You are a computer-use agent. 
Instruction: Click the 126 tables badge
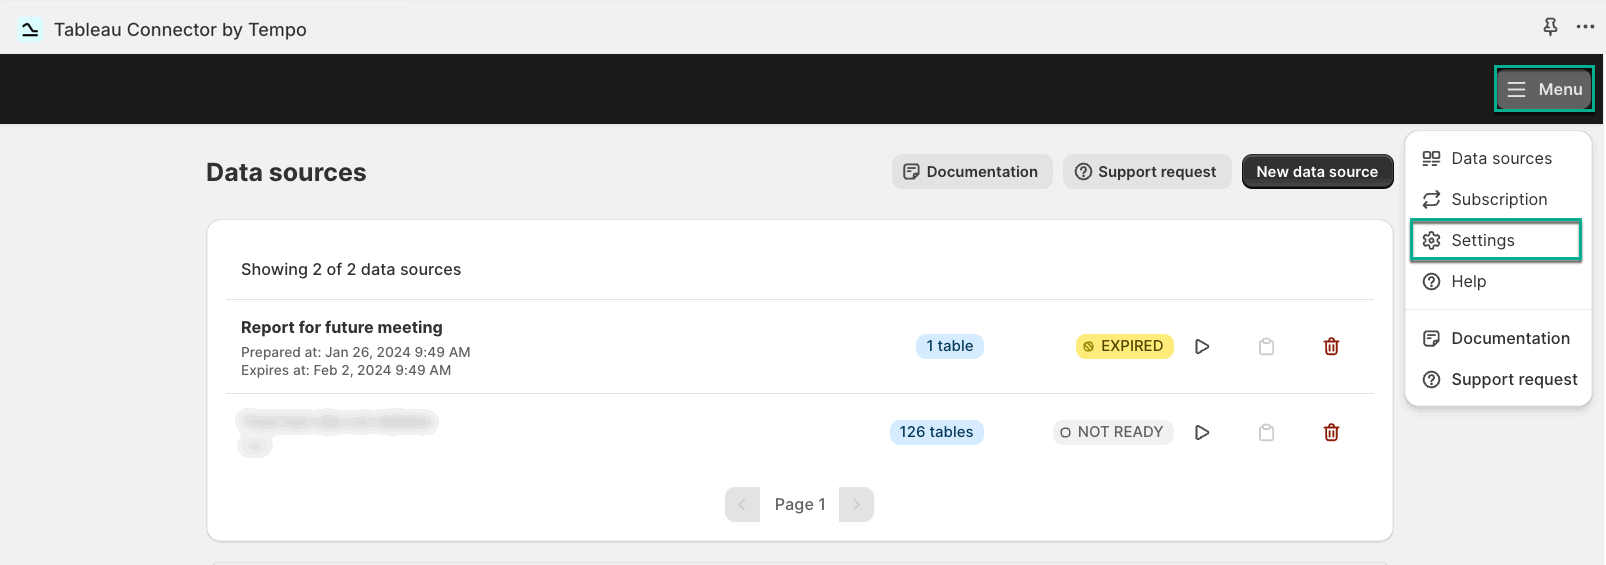[936, 432]
